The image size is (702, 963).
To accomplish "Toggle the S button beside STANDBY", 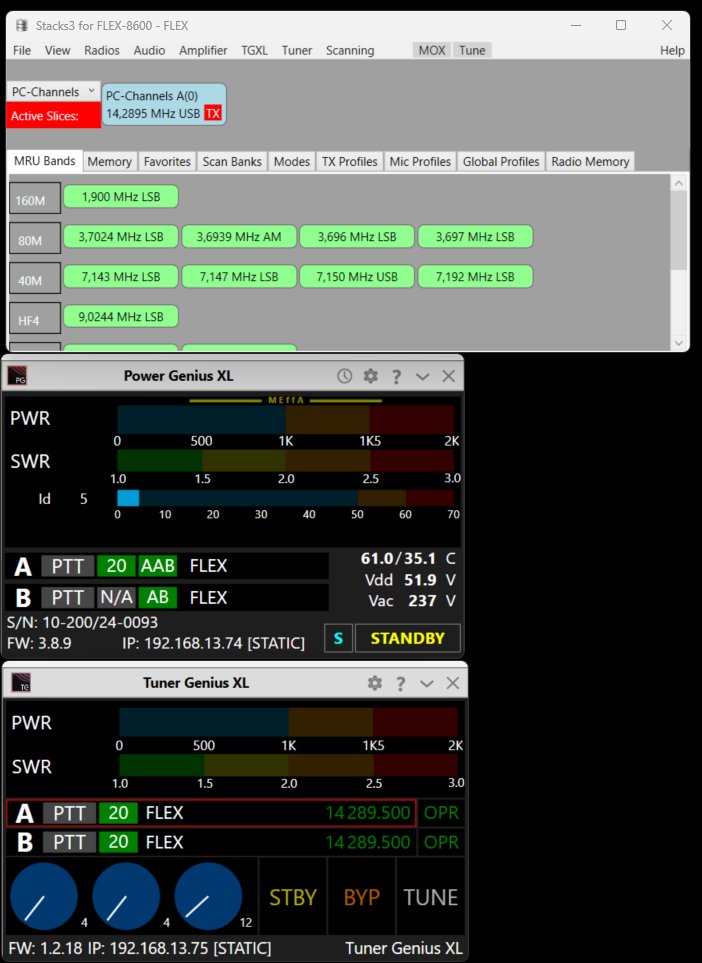I will 338,638.
